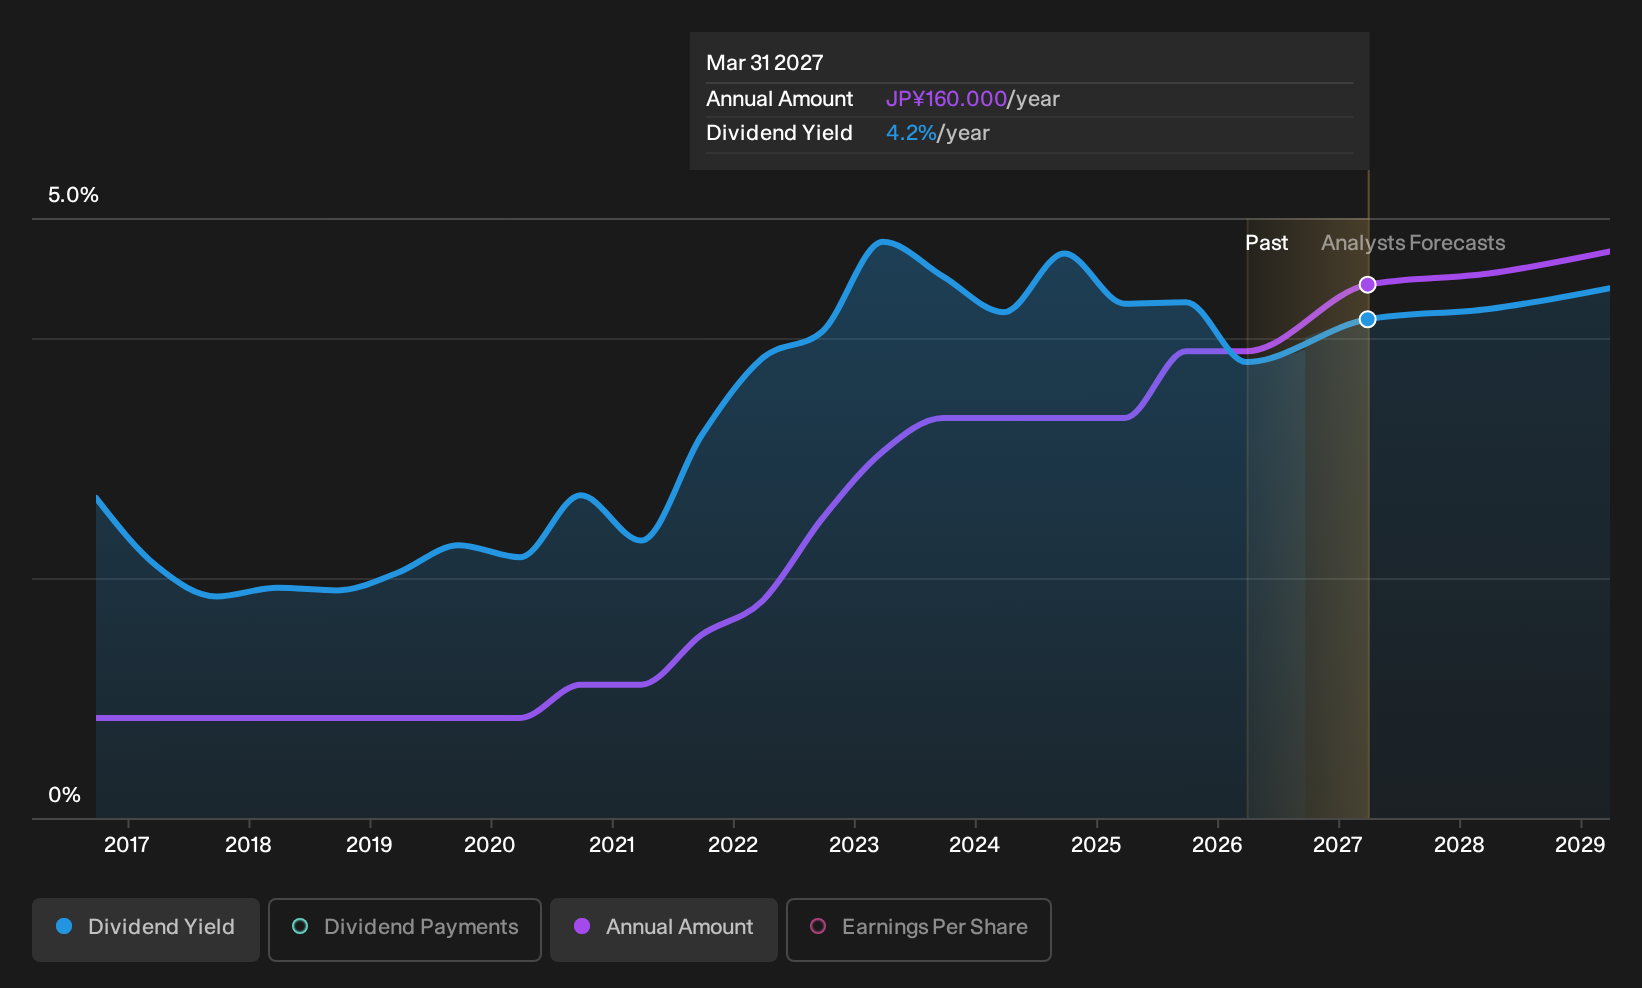Click the 4.2% dividend yield value in tooltip
1642x988 pixels.
911,133
